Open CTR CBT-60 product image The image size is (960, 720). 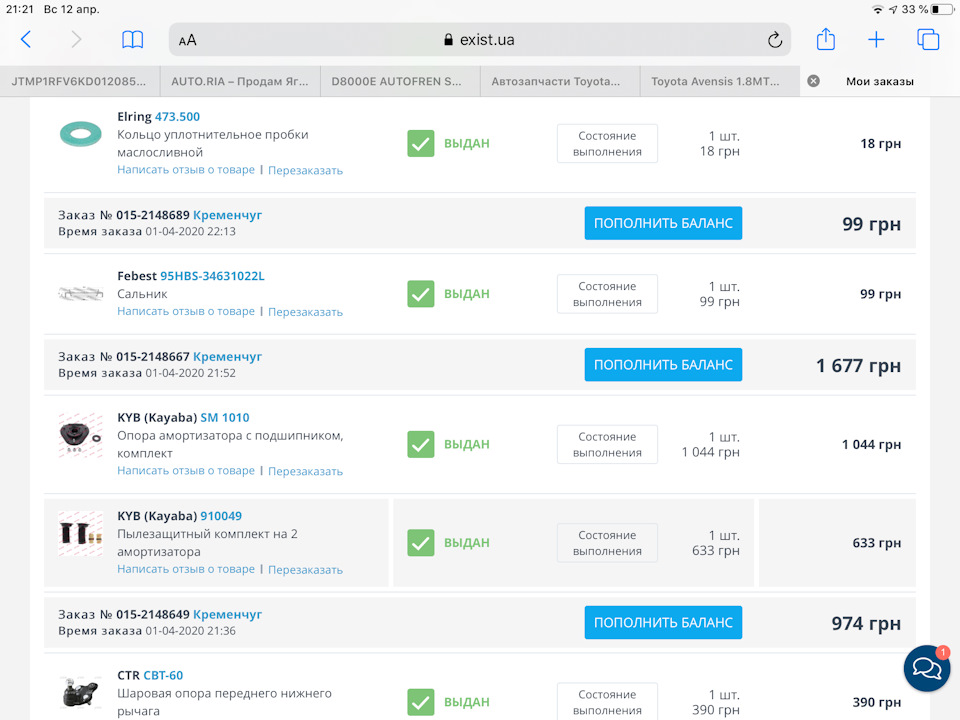click(80, 693)
